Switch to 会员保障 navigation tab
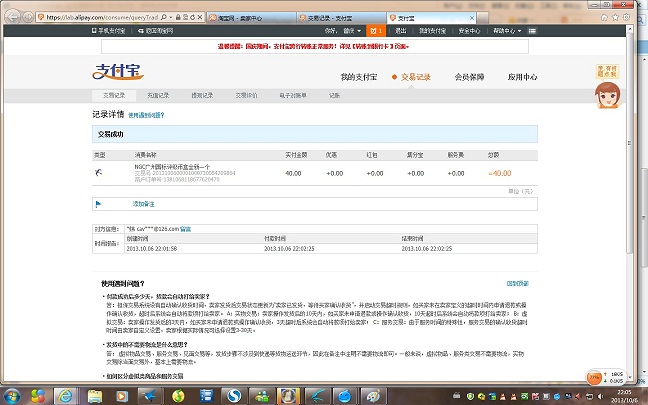The height and width of the screenshot is (405, 648). pos(469,77)
